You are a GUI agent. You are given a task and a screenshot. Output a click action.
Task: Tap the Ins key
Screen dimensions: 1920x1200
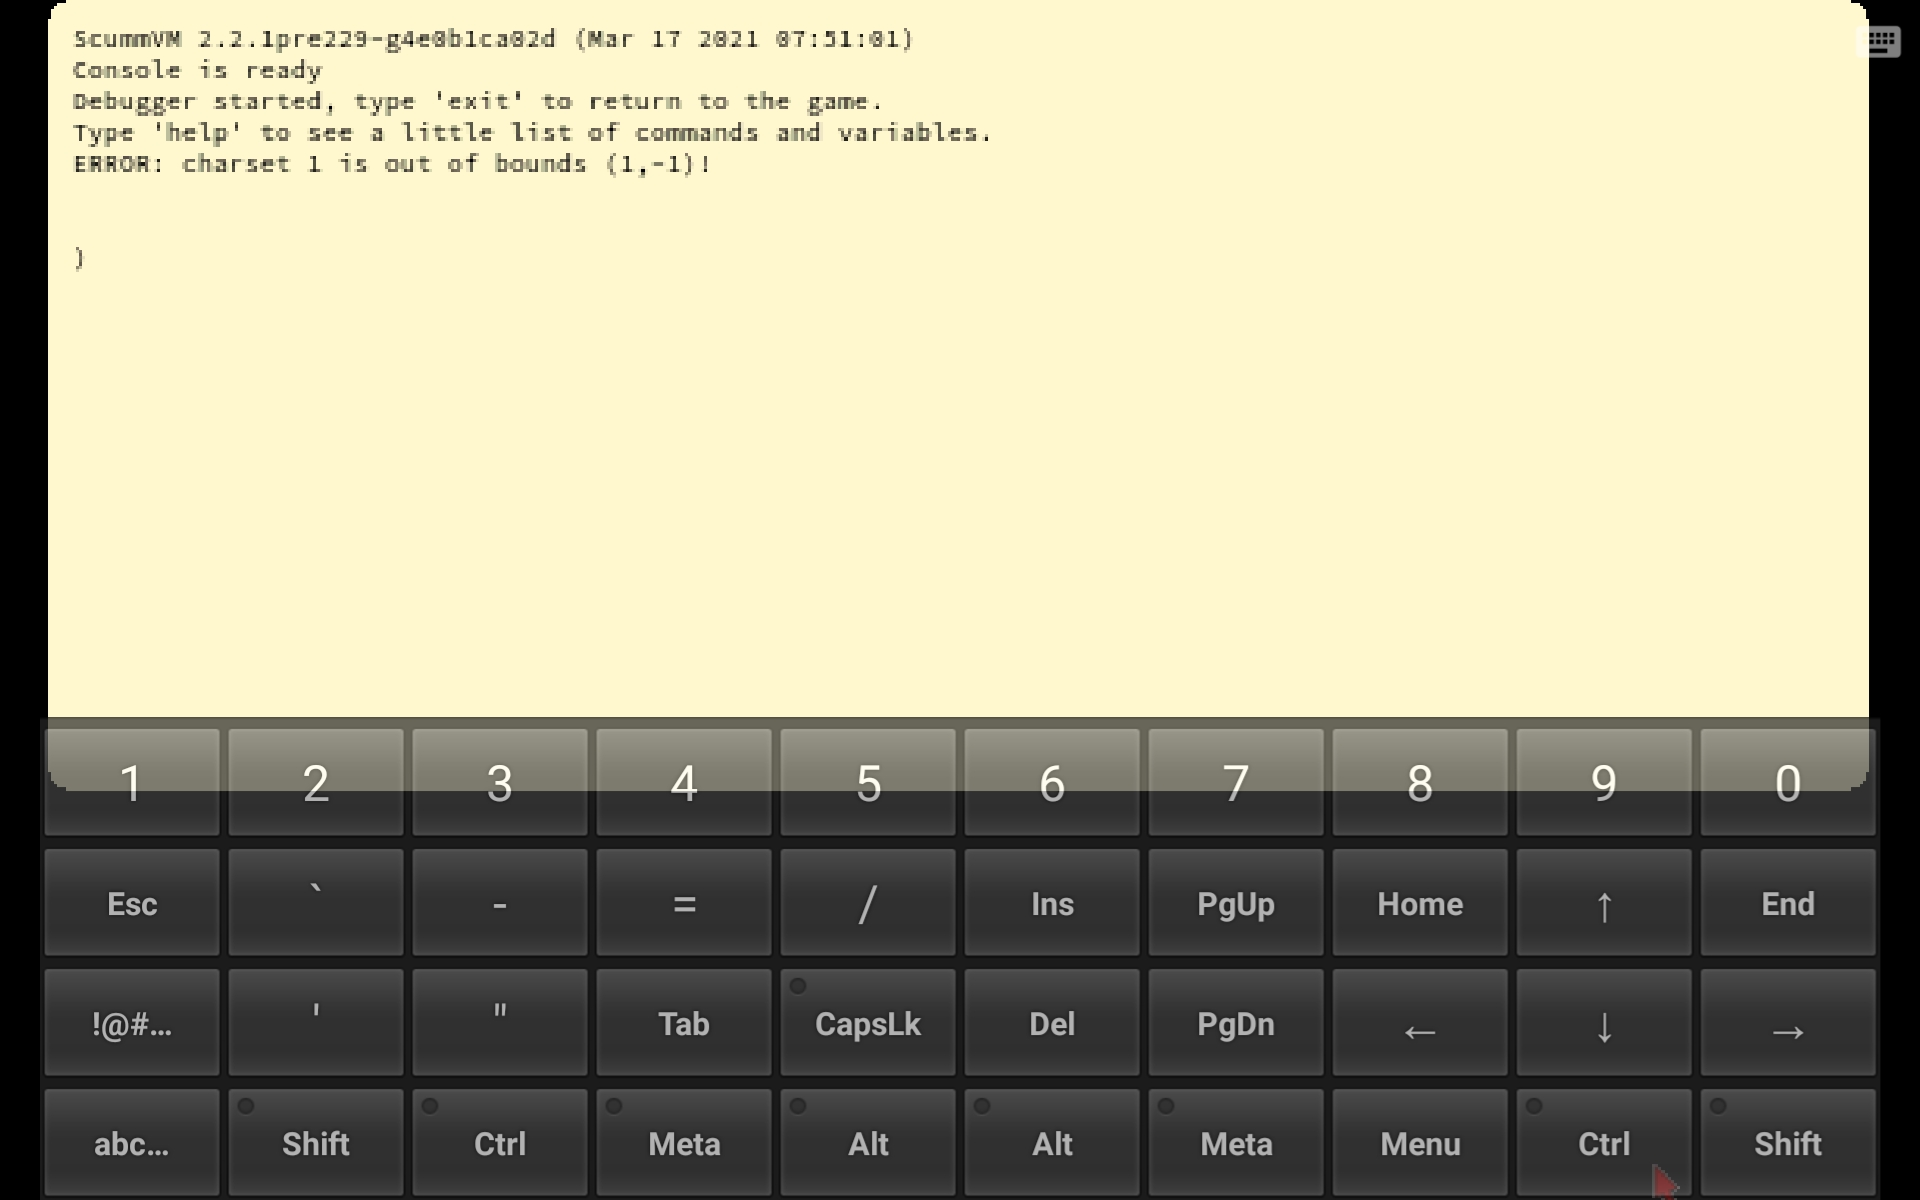(x=1052, y=902)
